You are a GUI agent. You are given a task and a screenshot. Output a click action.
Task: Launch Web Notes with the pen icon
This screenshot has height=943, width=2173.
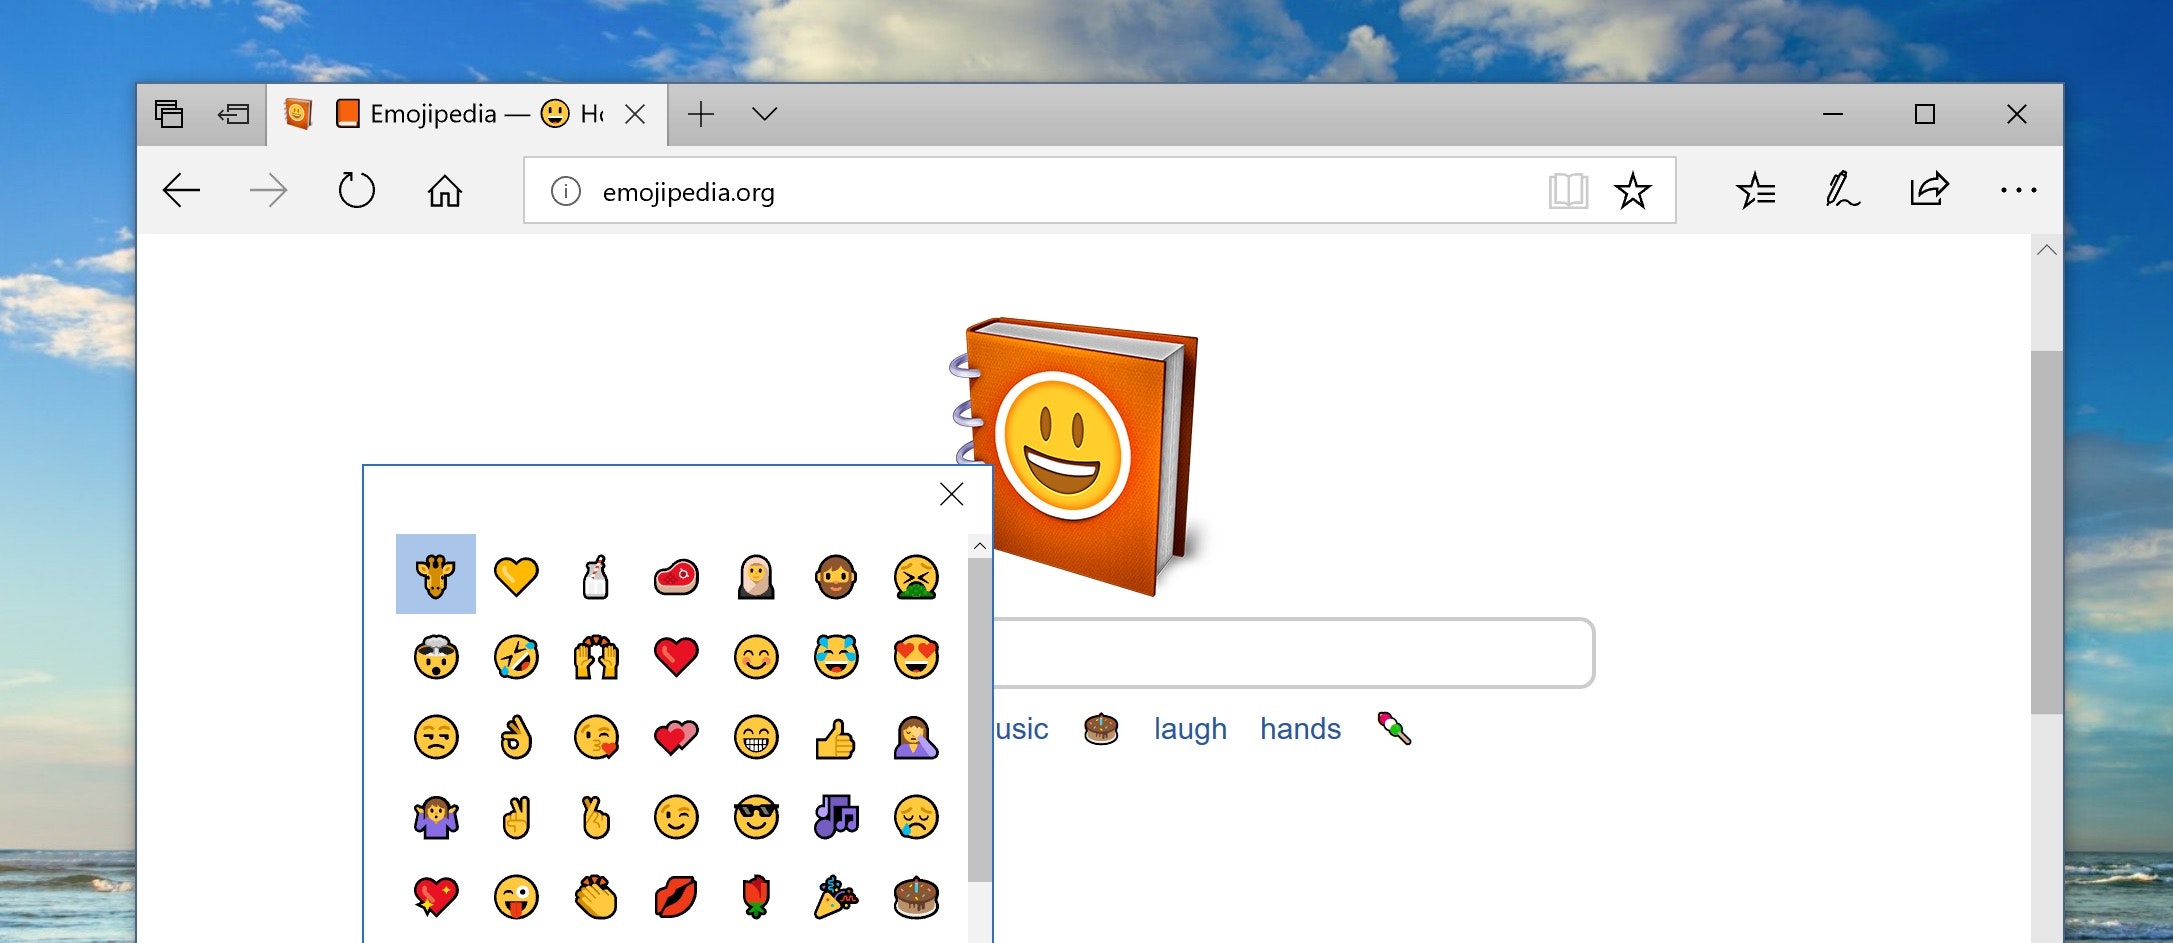tap(1843, 189)
